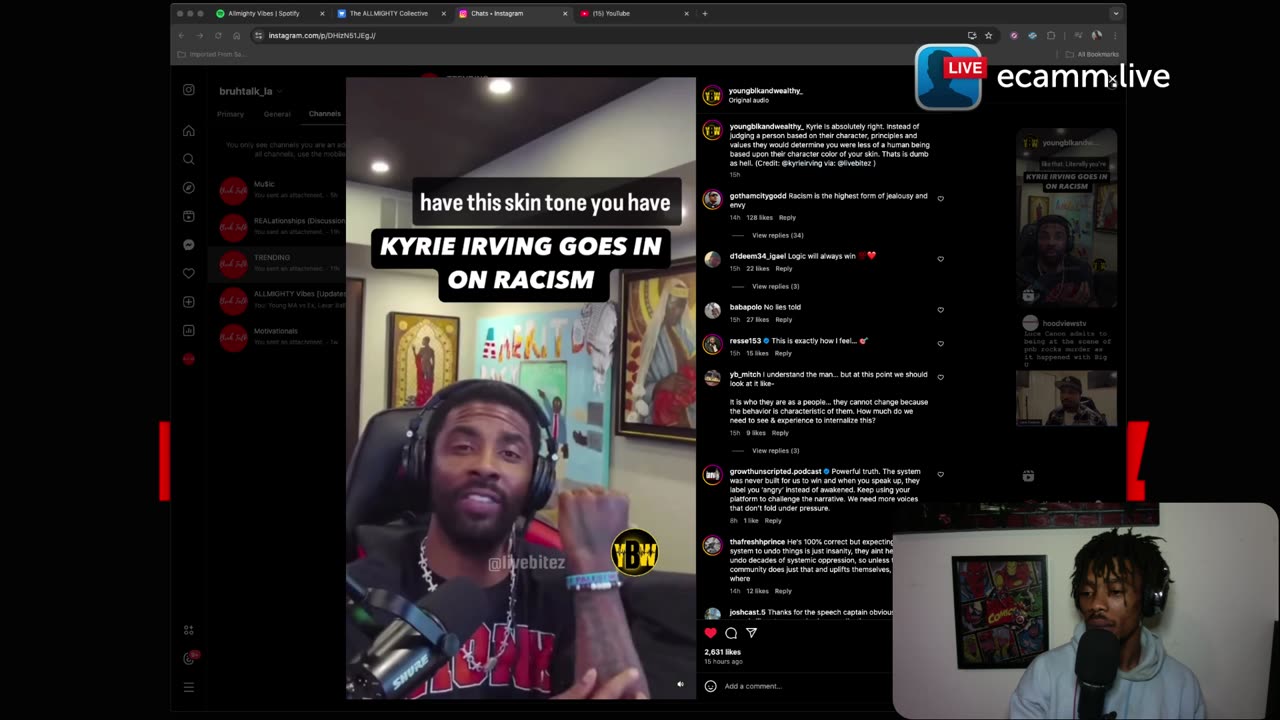Image resolution: width=1280 pixels, height=720 pixels.
Task: Open new browser tab with plus button
Action: click(705, 13)
